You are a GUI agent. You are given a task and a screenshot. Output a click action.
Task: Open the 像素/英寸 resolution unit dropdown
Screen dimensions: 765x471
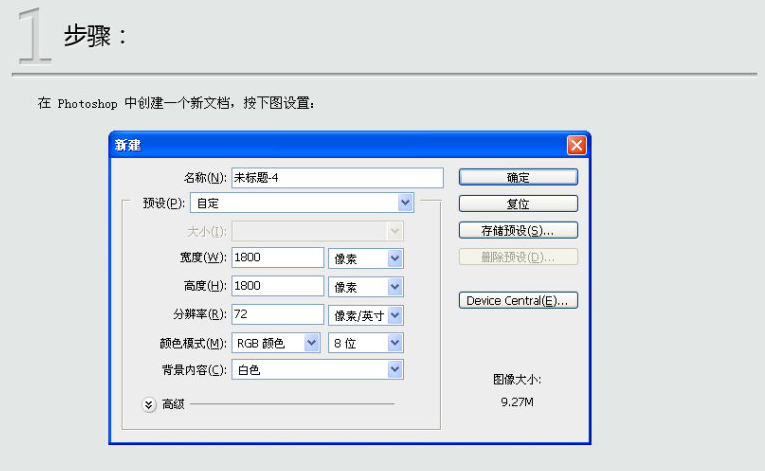(365, 315)
